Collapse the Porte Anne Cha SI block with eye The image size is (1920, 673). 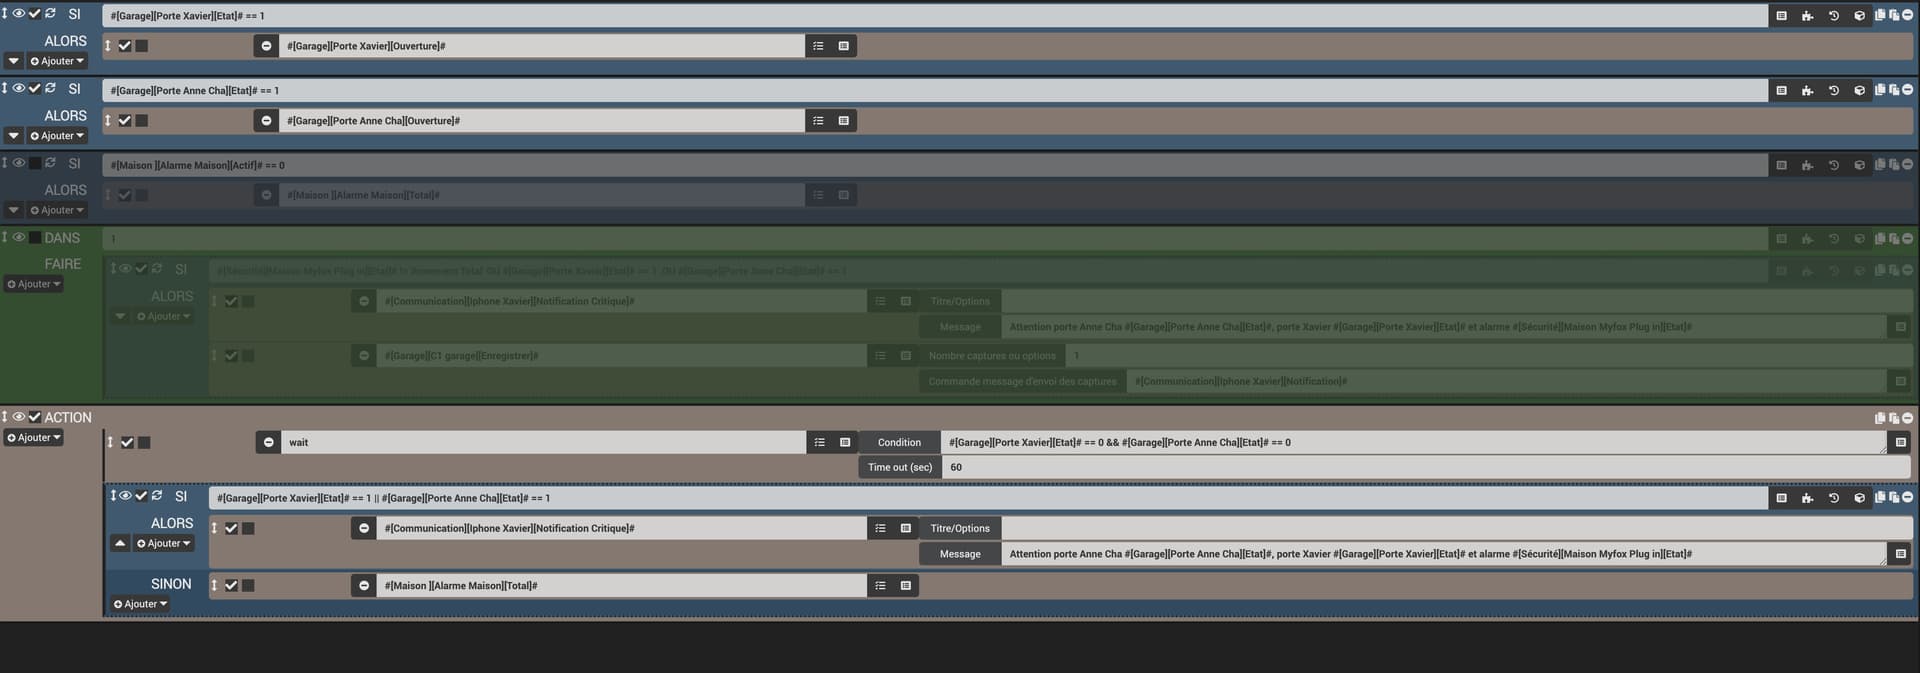(x=18, y=88)
